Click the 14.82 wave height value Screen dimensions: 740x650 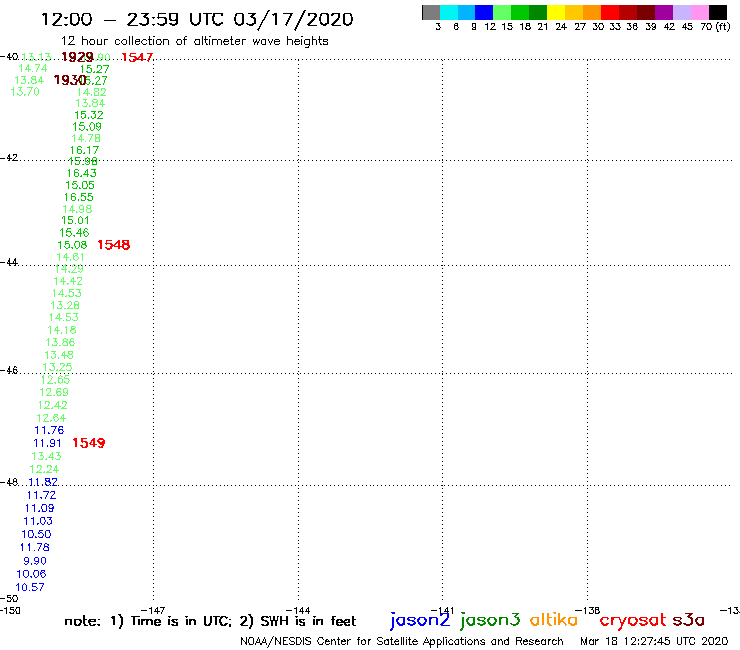coord(92,93)
